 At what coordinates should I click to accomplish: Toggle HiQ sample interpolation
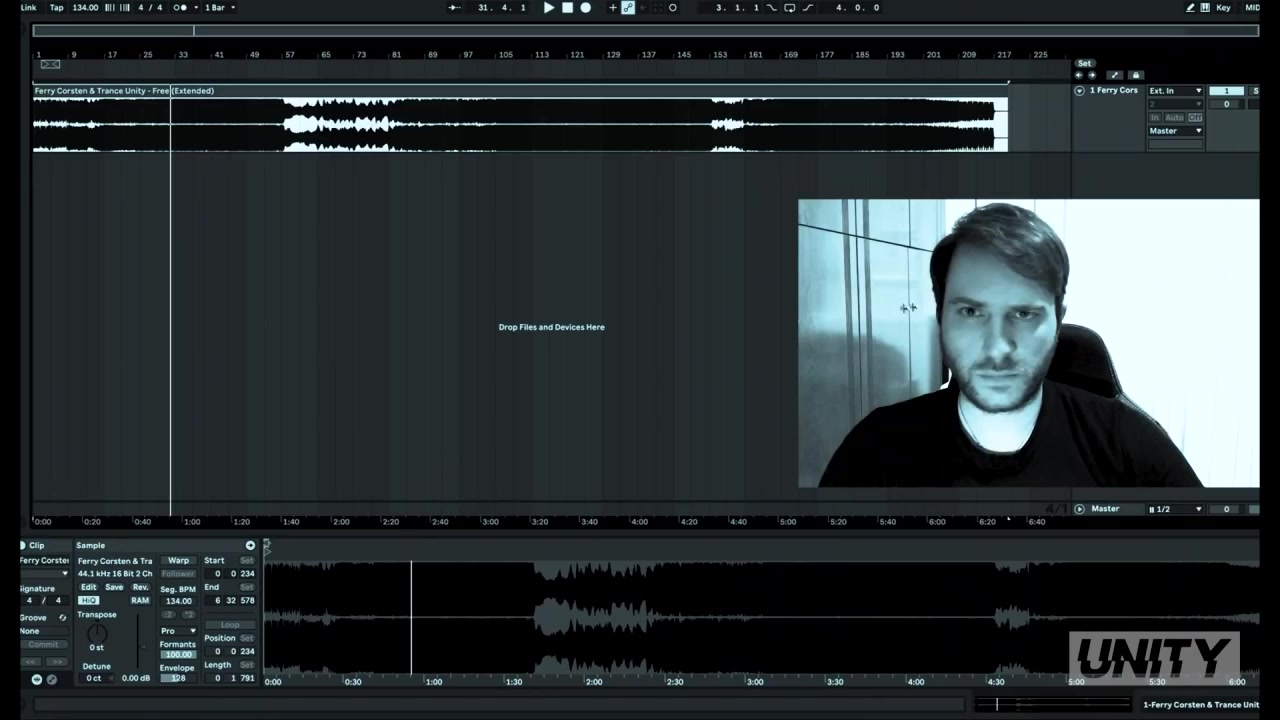(89, 601)
